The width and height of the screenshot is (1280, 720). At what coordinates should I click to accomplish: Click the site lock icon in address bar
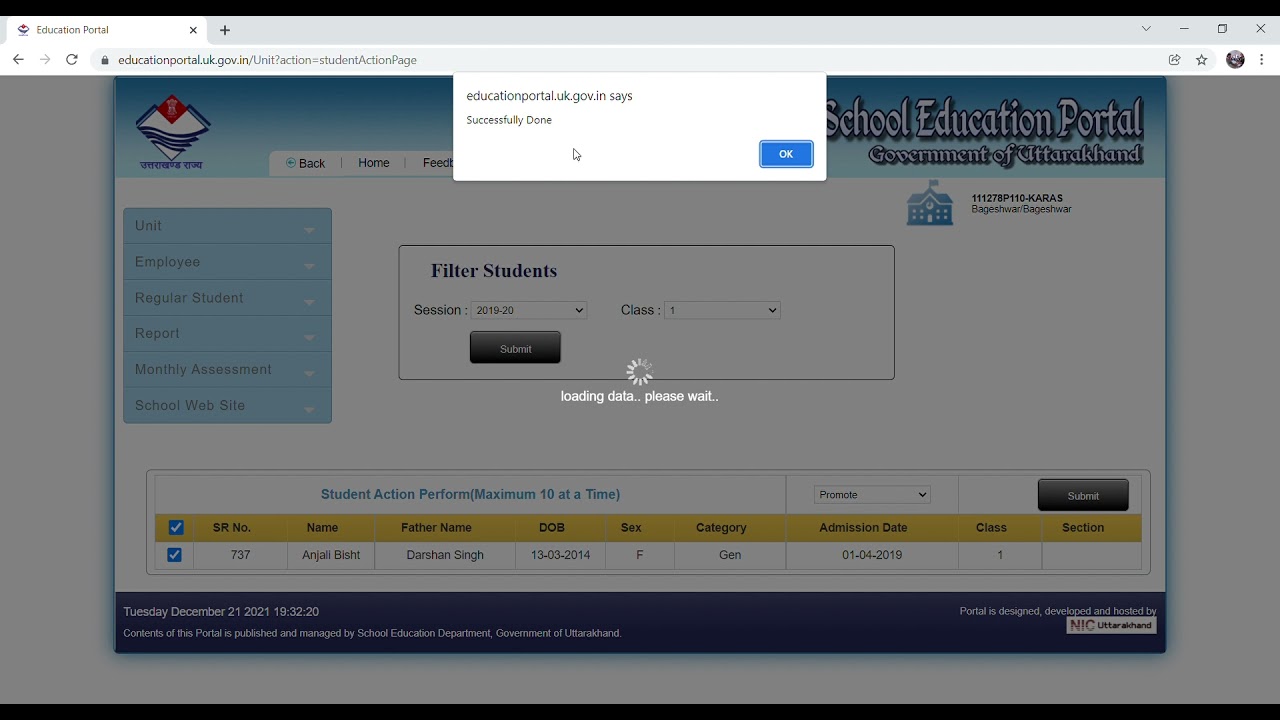tap(105, 60)
